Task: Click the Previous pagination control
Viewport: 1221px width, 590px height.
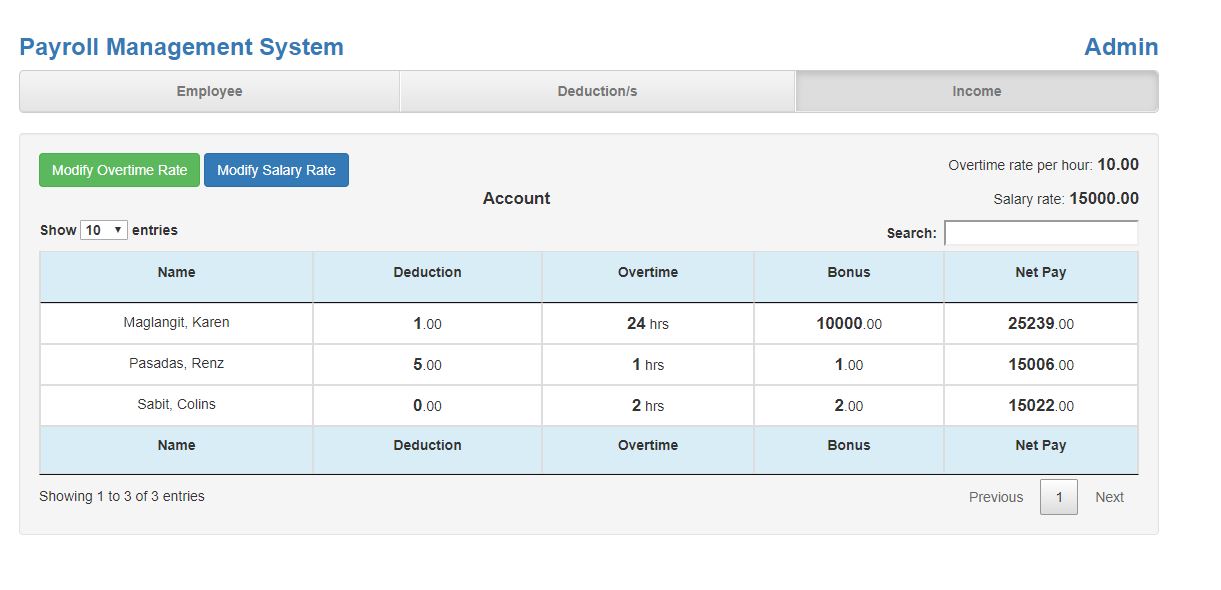Action: [995, 496]
